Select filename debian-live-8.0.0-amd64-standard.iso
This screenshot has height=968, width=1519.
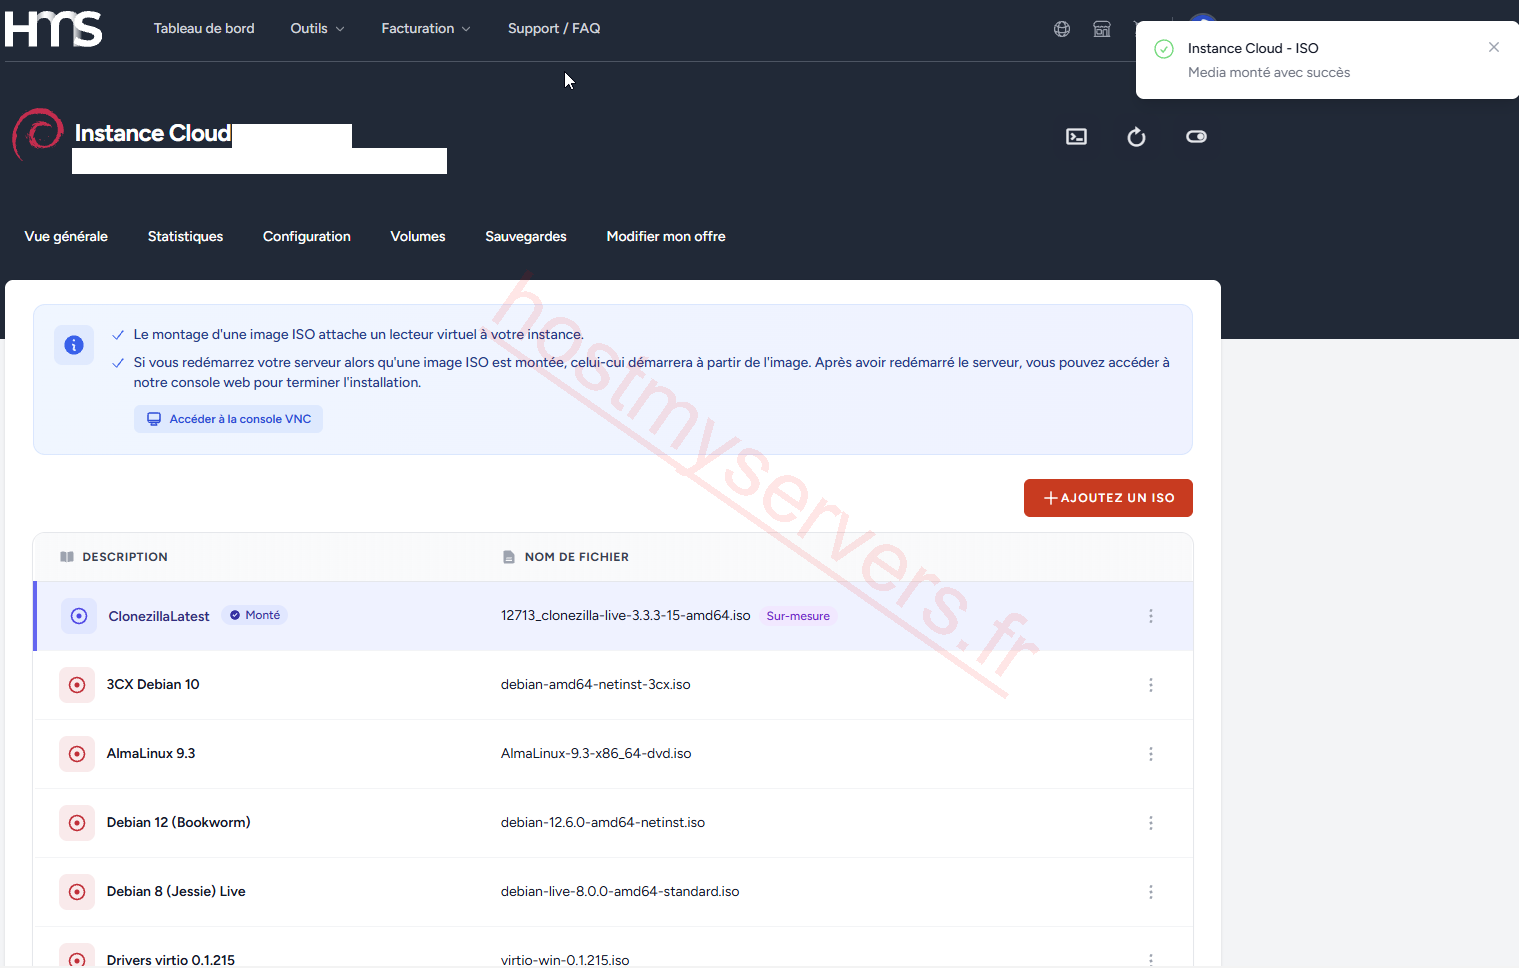620,892
